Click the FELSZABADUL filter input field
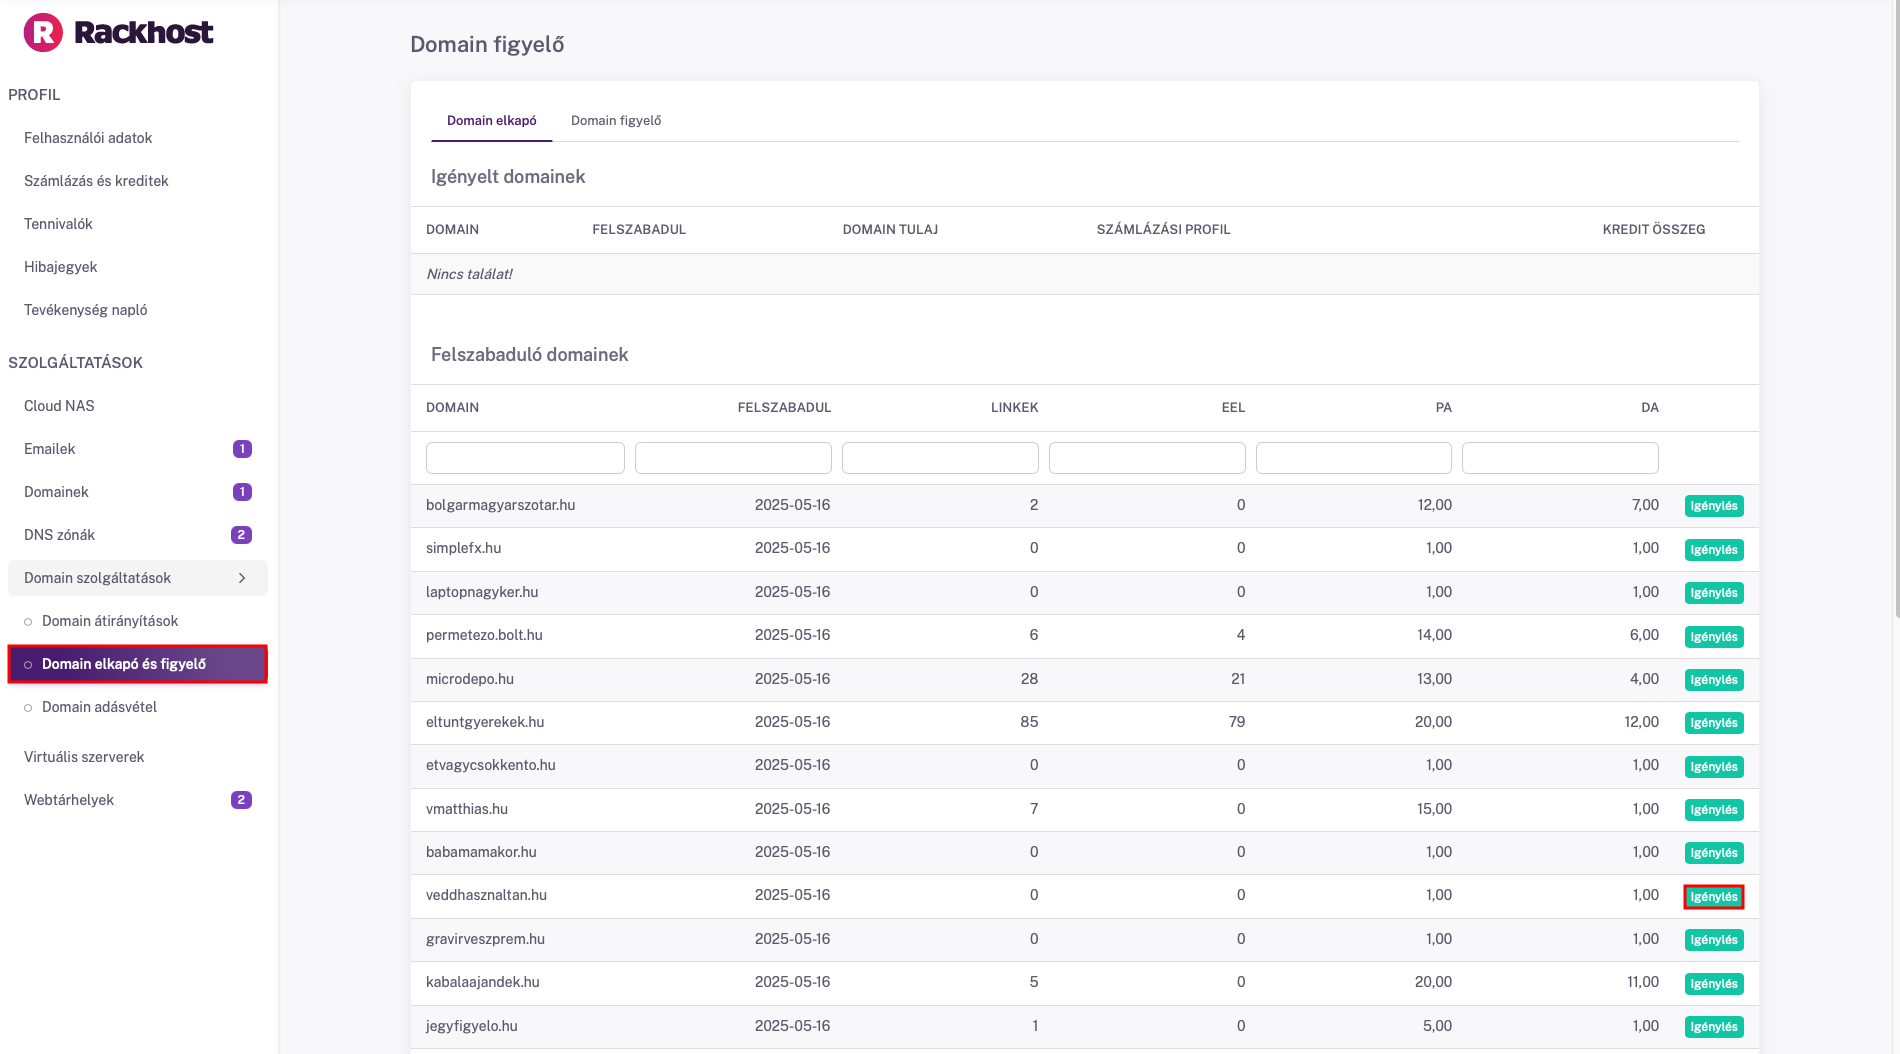Screen dimensions: 1900x1054 coord(733,458)
